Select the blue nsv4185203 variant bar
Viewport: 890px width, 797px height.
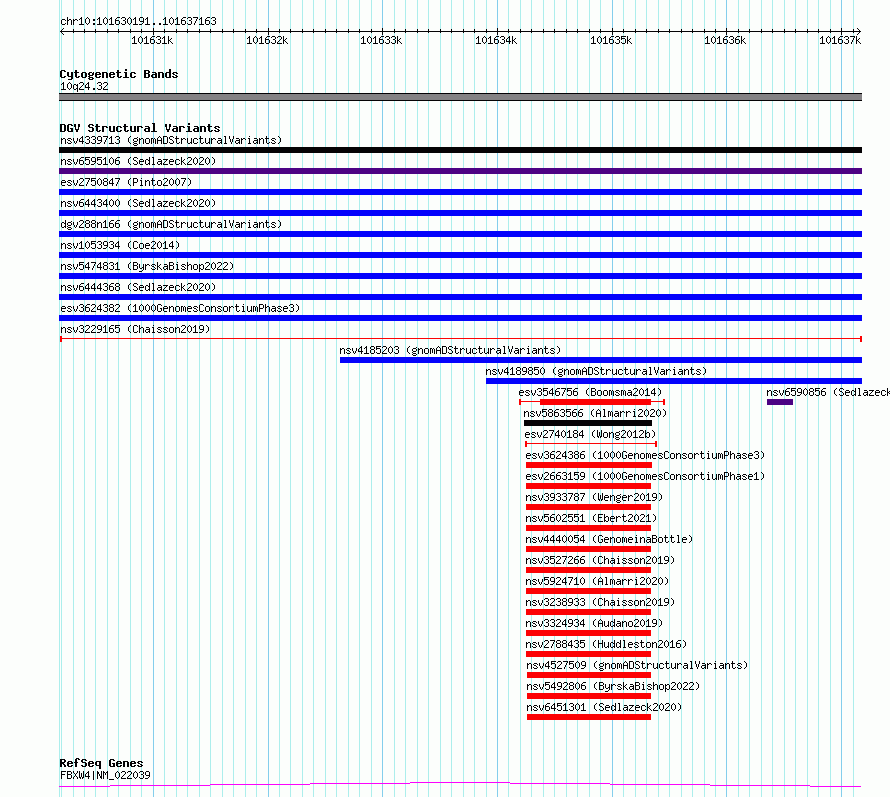click(601, 360)
